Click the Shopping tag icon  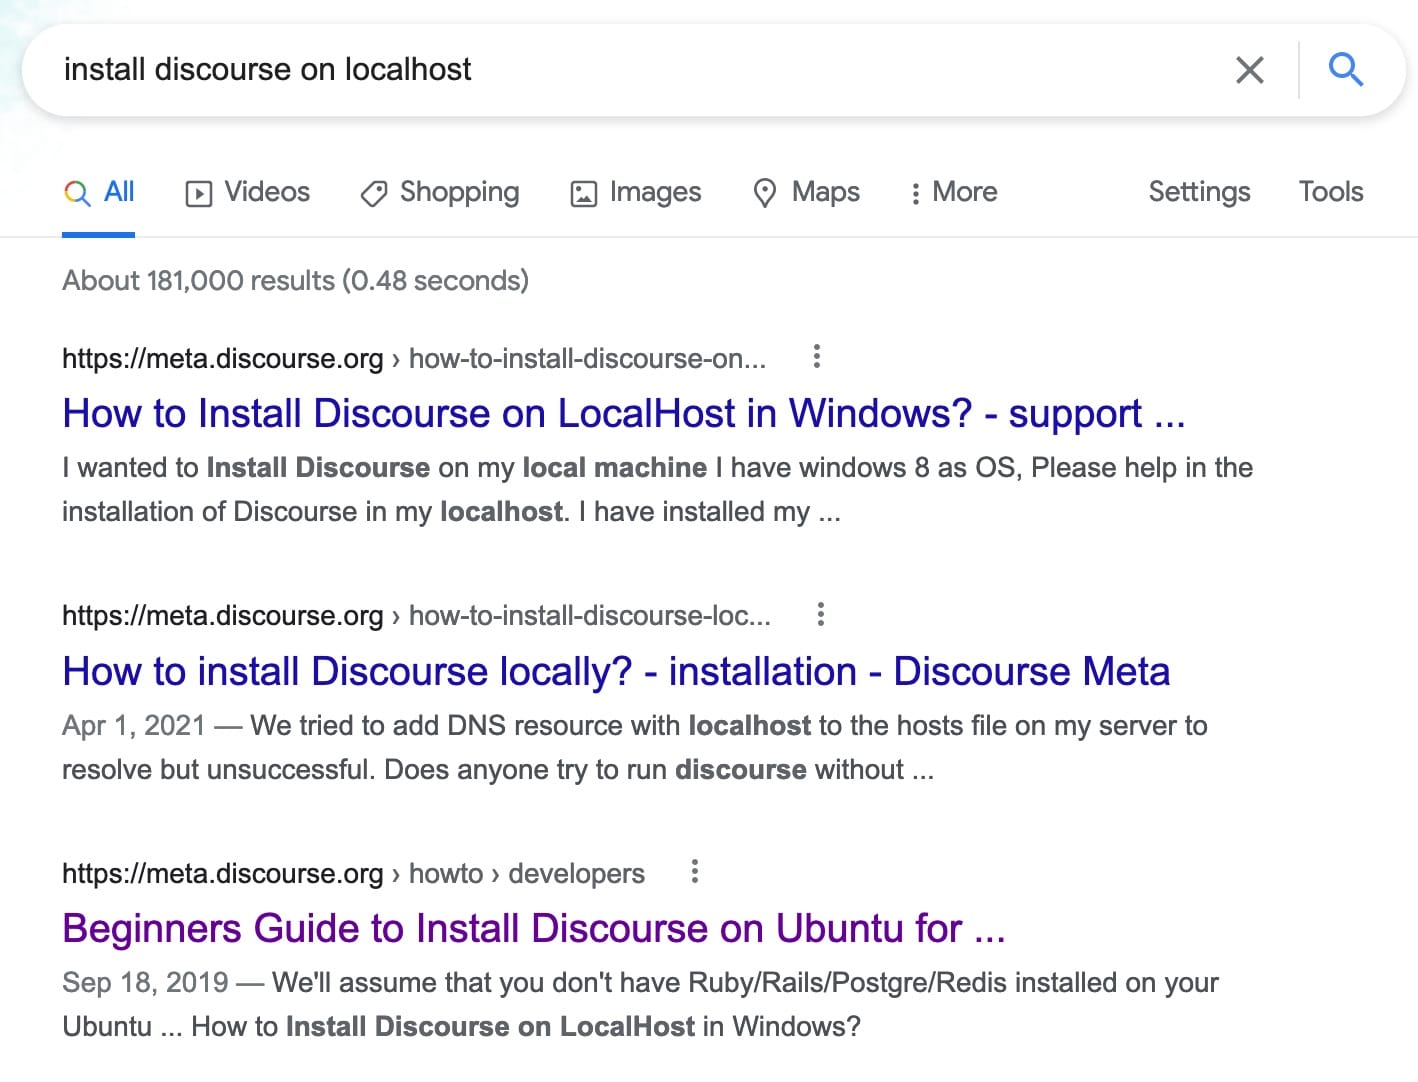pos(374,192)
